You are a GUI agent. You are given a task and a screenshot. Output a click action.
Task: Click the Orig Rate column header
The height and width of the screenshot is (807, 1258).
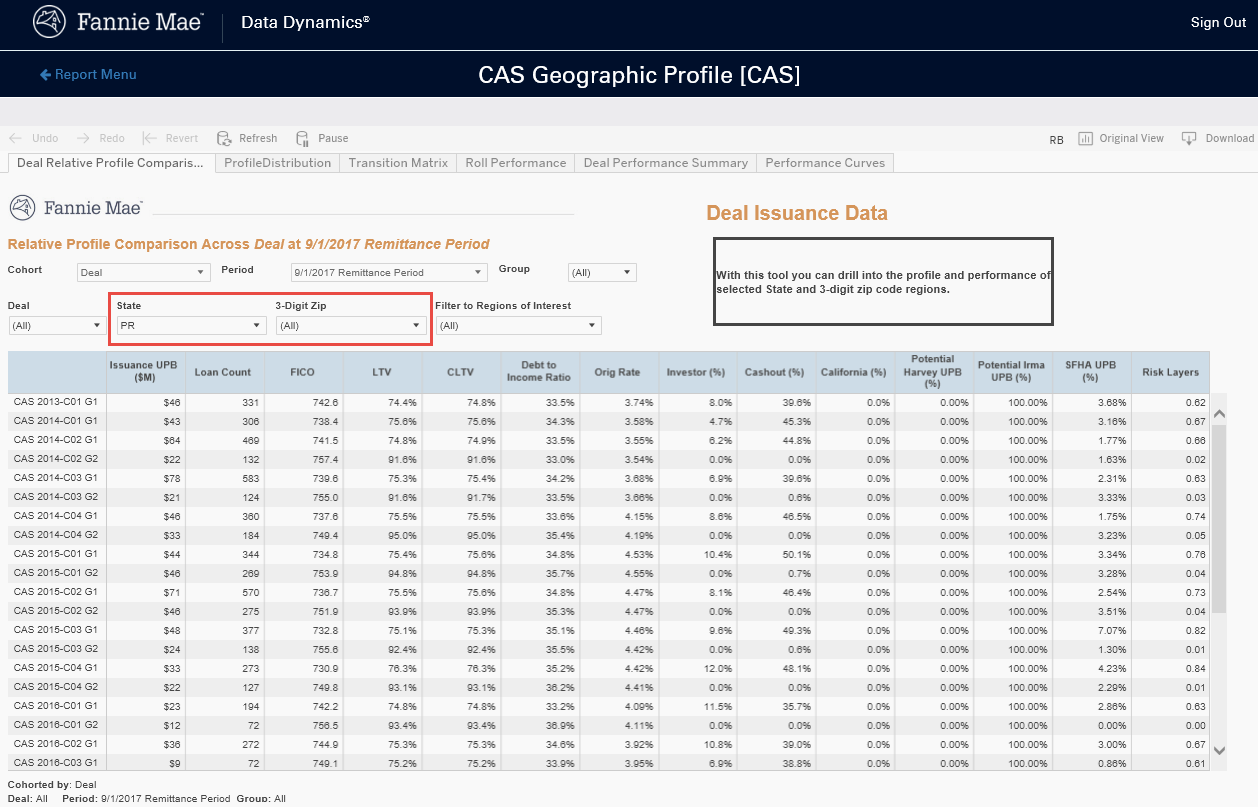pos(617,372)
